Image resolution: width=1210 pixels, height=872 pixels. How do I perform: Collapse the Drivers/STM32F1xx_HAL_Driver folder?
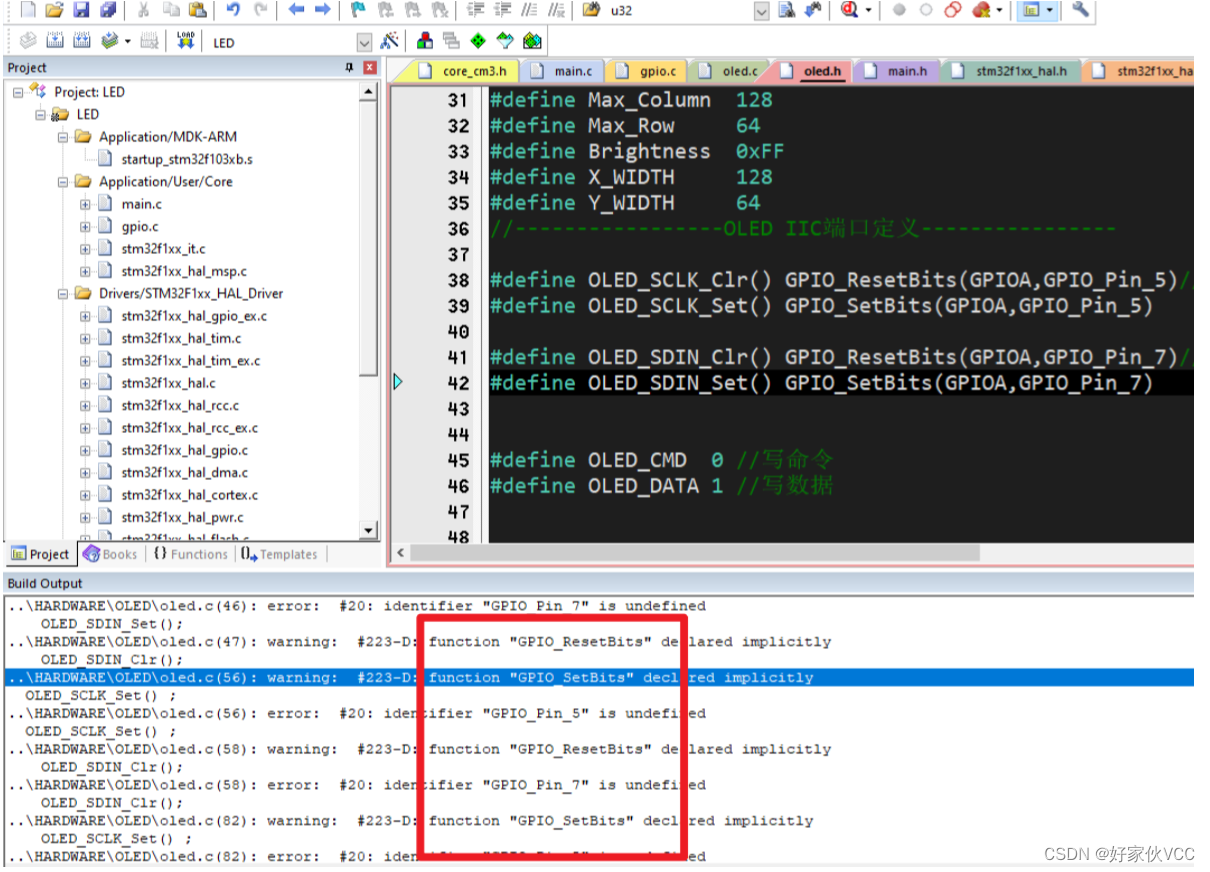(63, 294)
